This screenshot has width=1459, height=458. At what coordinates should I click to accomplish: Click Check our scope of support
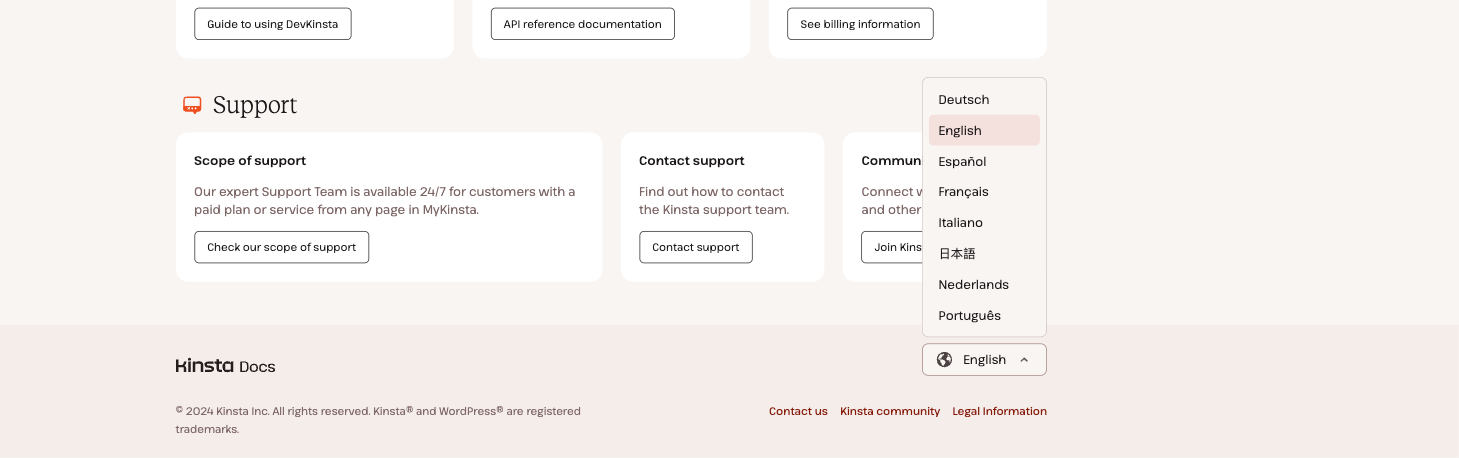[281, 247]
